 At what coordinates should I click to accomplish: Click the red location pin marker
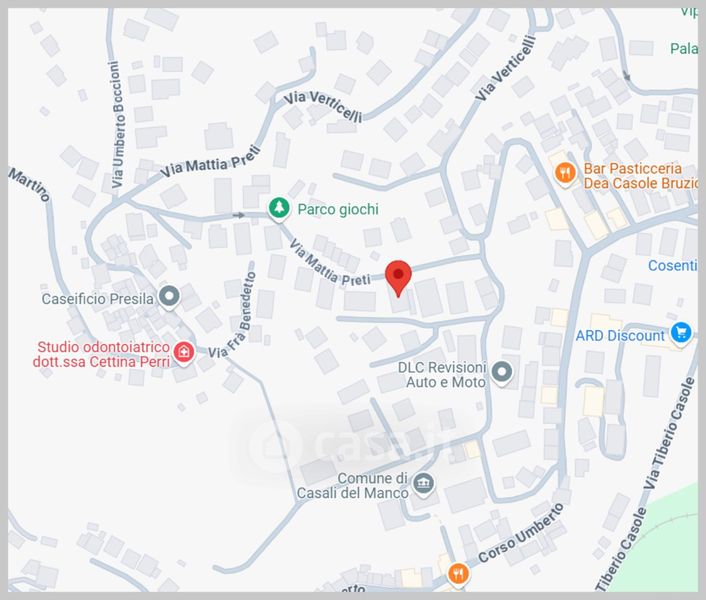pyautogui.click(x=398, y=278)
